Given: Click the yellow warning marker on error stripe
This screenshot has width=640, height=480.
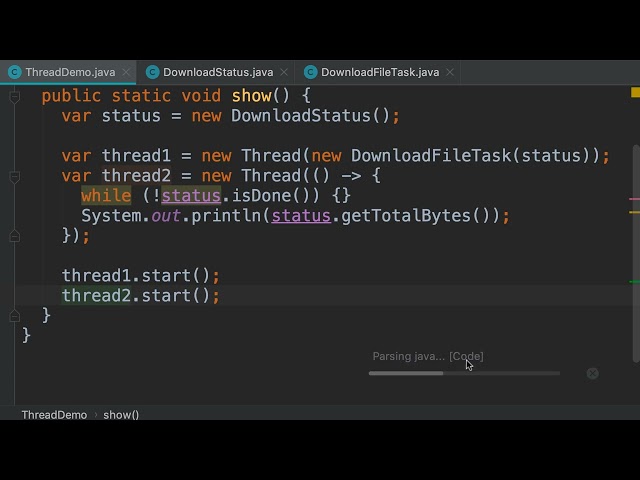Looking at the screenshot, I should click(x=634, y=212).
